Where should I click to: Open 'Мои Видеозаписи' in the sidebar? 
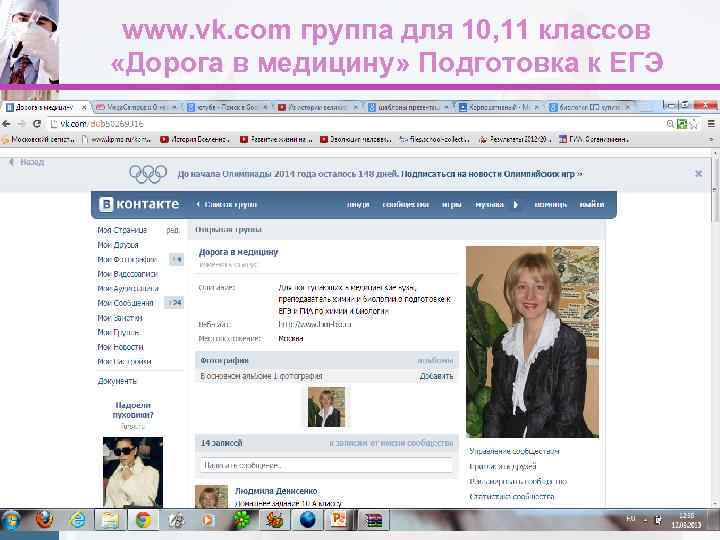128,274
